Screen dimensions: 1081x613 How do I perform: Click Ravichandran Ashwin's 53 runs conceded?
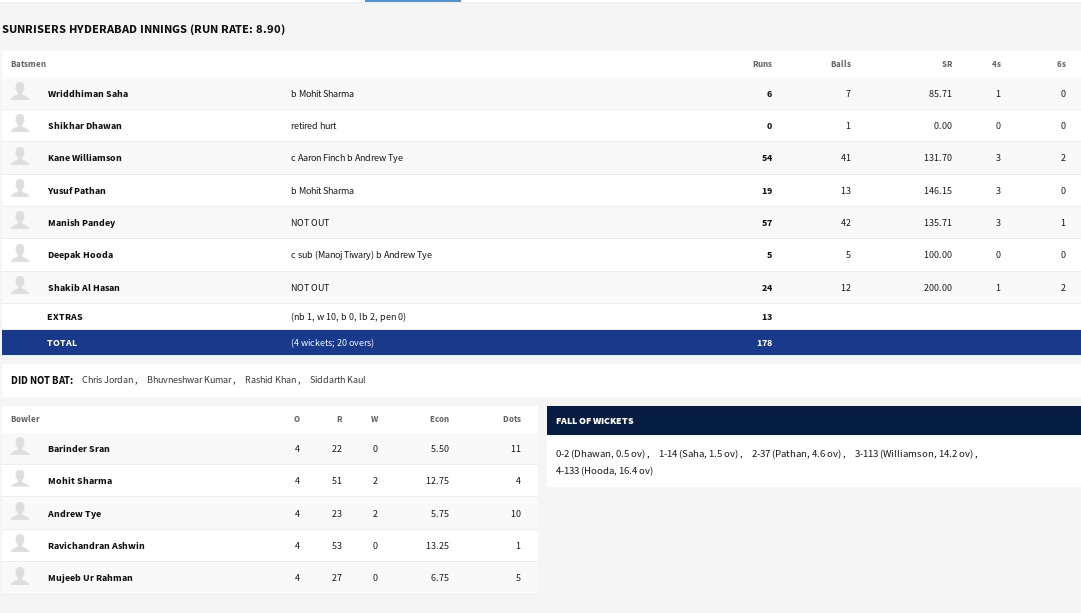click(x=336, y=546)
